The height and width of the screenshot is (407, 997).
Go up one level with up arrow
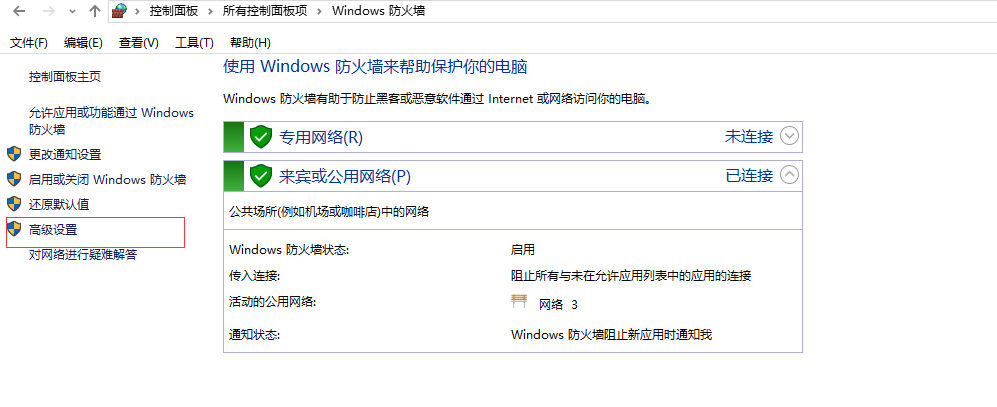(95, 11)
